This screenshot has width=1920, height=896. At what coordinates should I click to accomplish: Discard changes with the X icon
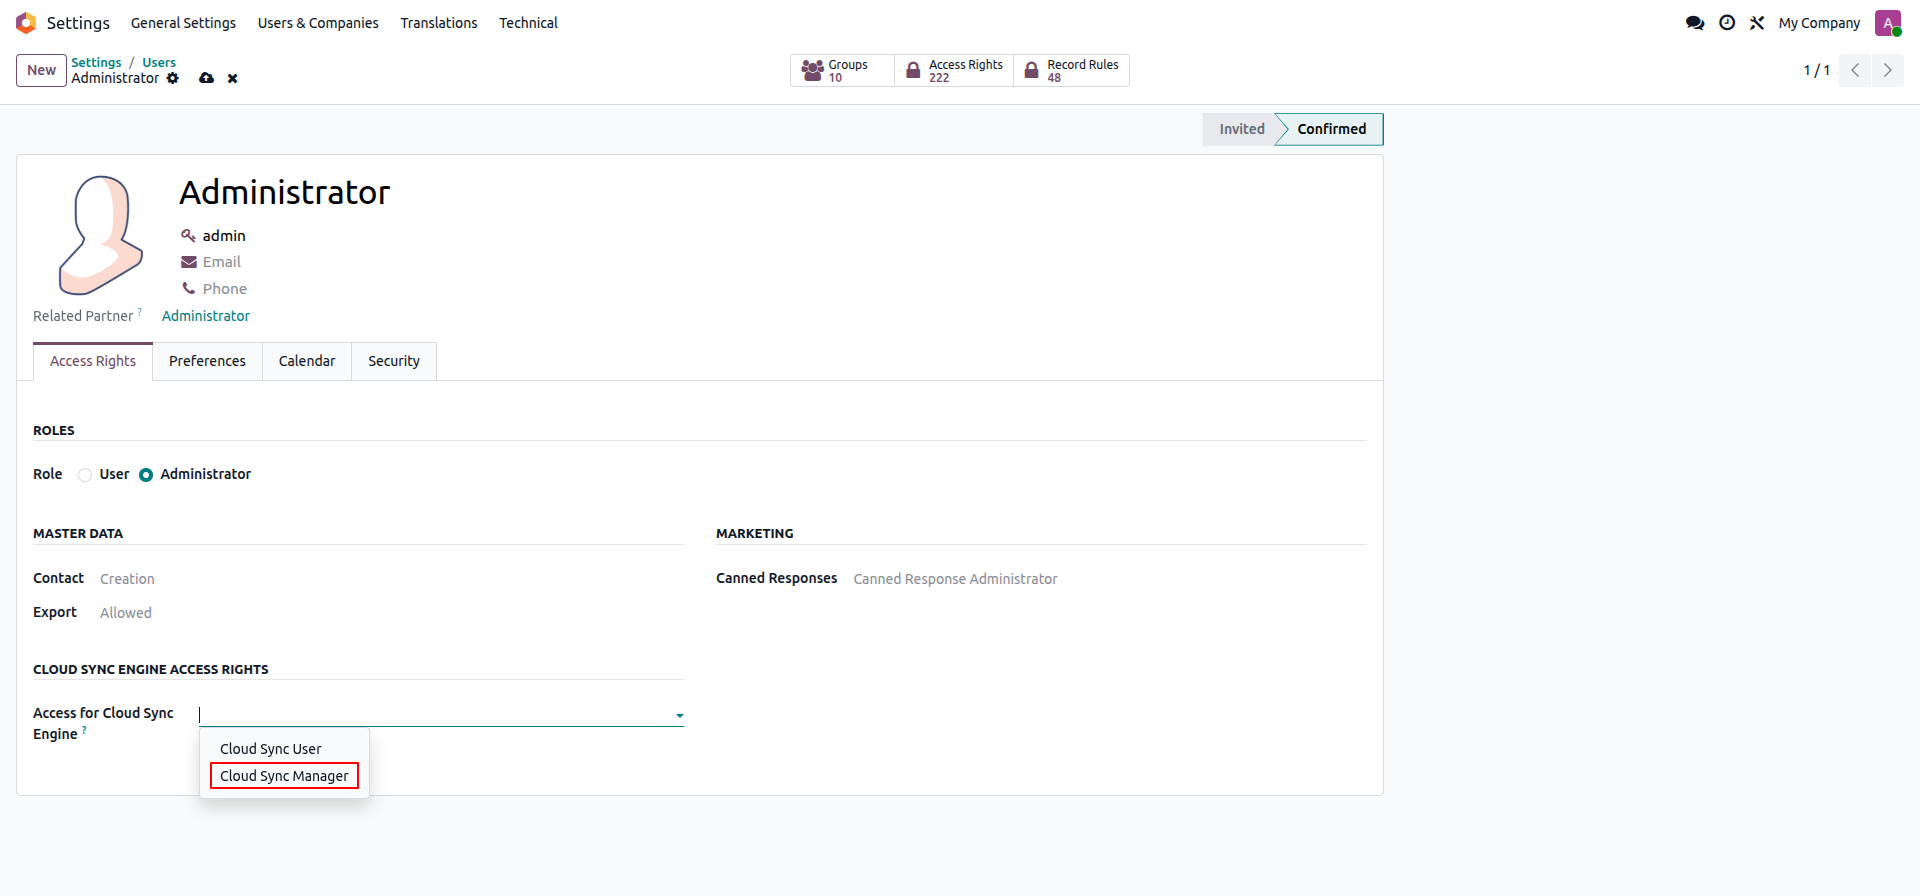click(x=232, y=78)
